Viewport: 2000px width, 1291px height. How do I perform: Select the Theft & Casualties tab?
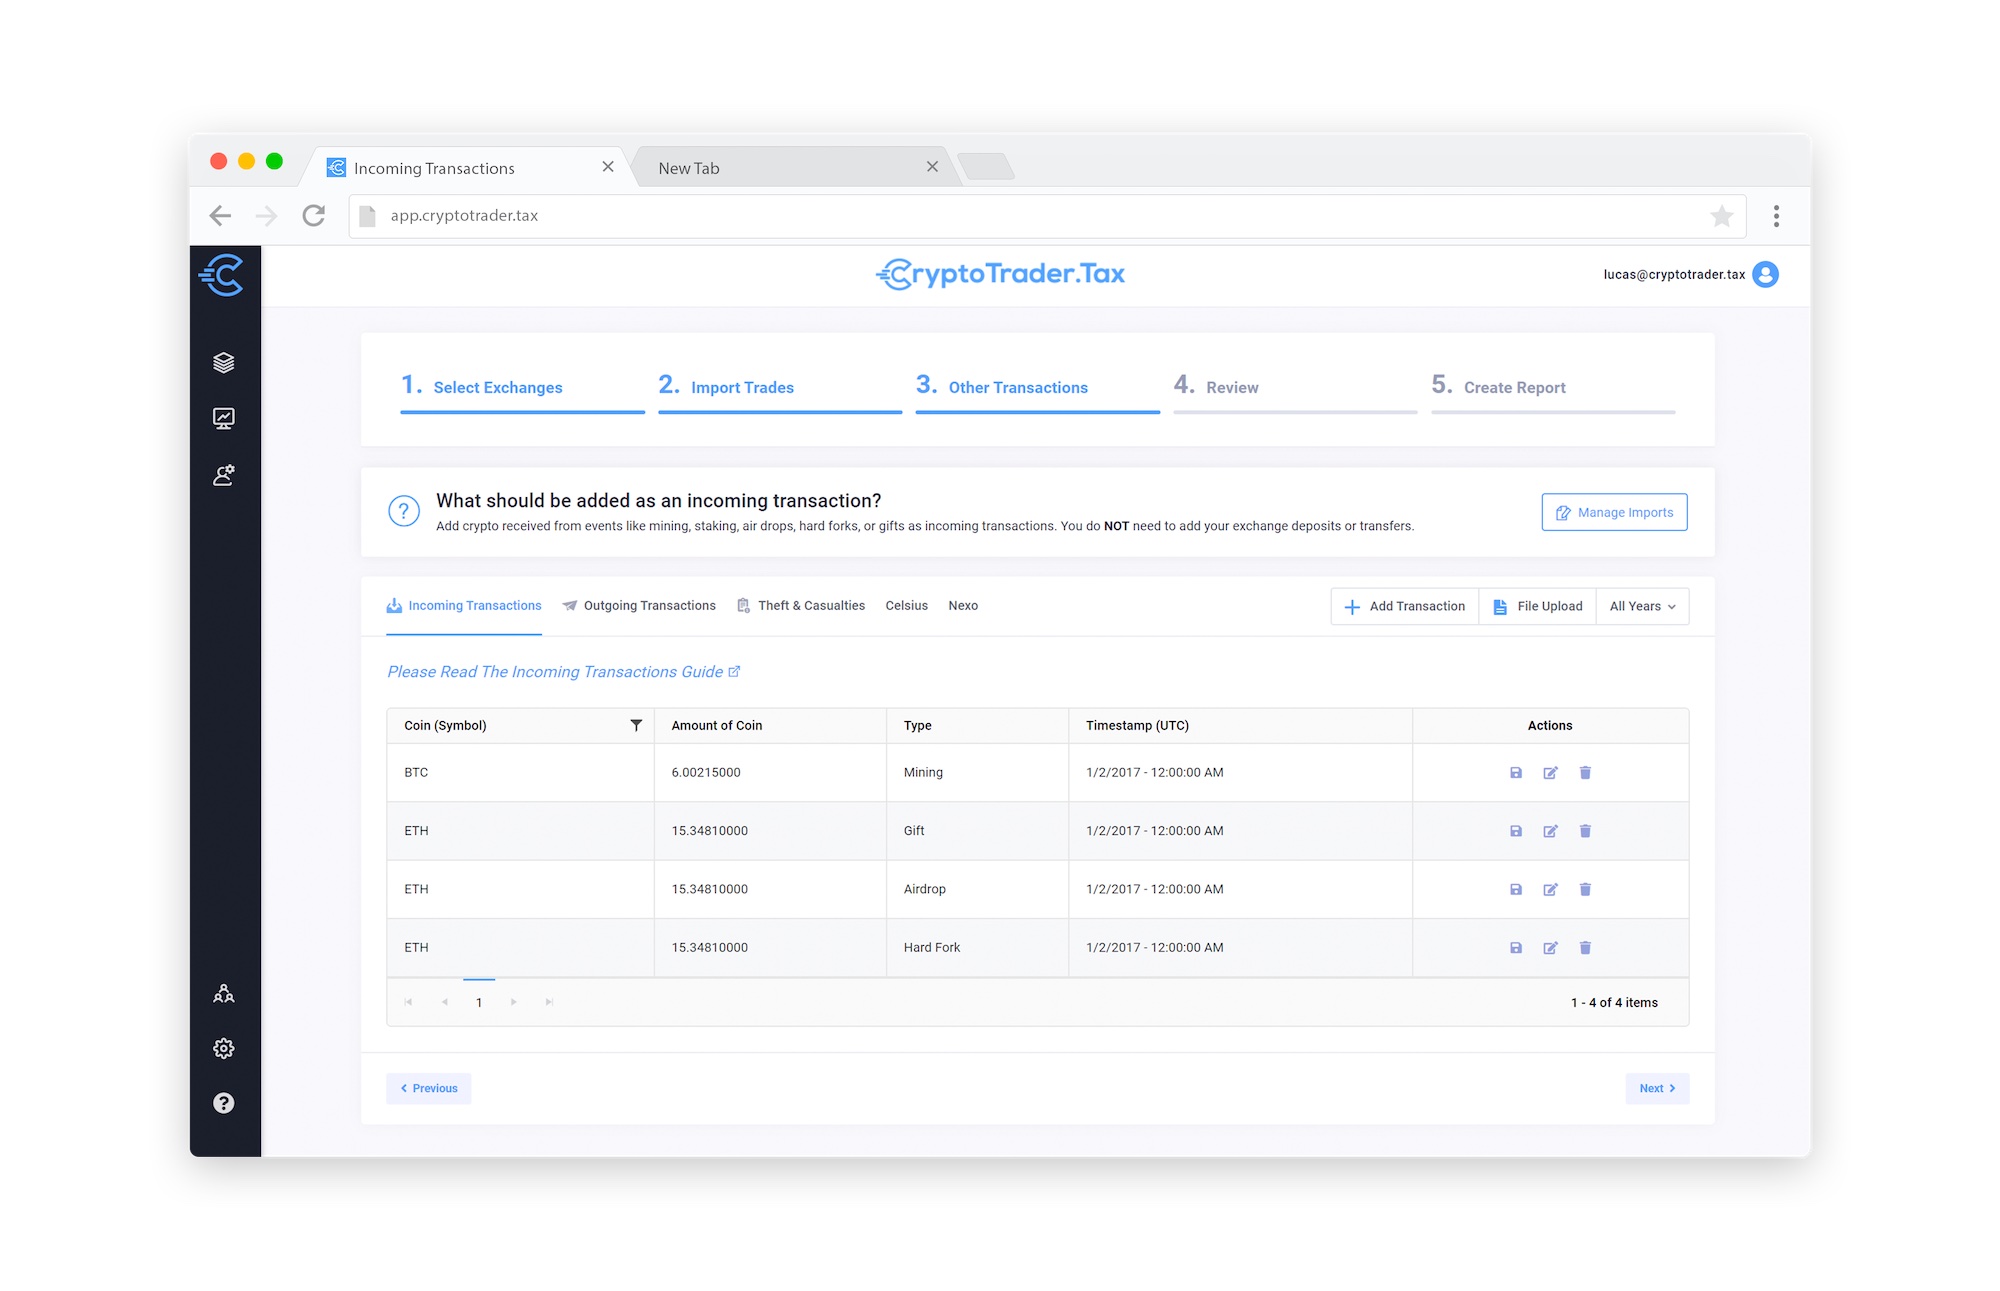point(811,605)
